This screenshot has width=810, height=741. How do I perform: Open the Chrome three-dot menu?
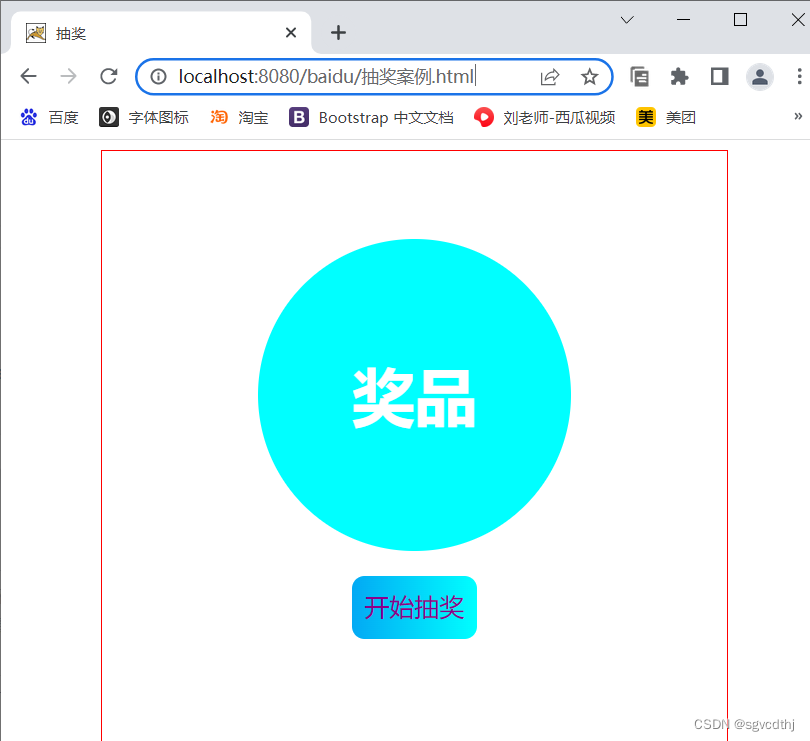pyautogui.click(x=799, y=76)
